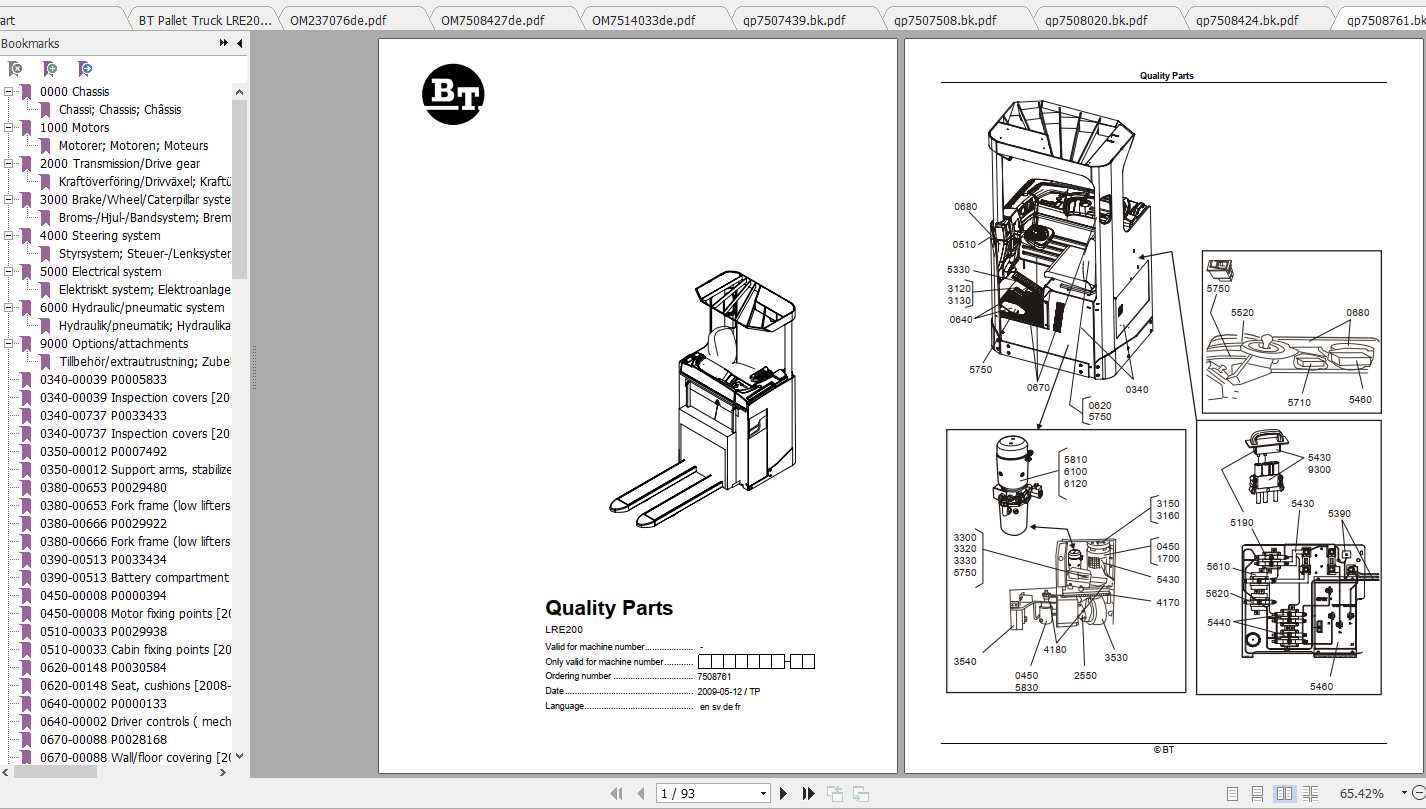Open the 0000 Chassis bookmark
Screen dimensions: 1426x809
coord(75,92)
